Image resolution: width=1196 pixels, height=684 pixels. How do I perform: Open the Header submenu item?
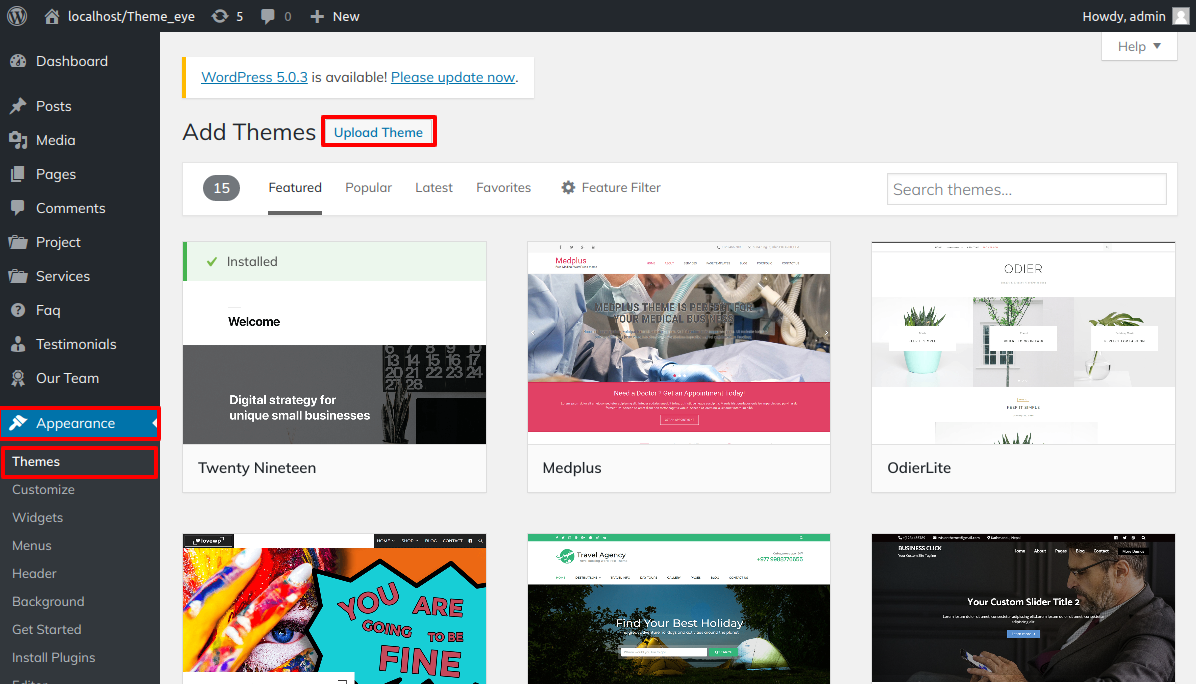pyautogui.click(x=34, y=573)
